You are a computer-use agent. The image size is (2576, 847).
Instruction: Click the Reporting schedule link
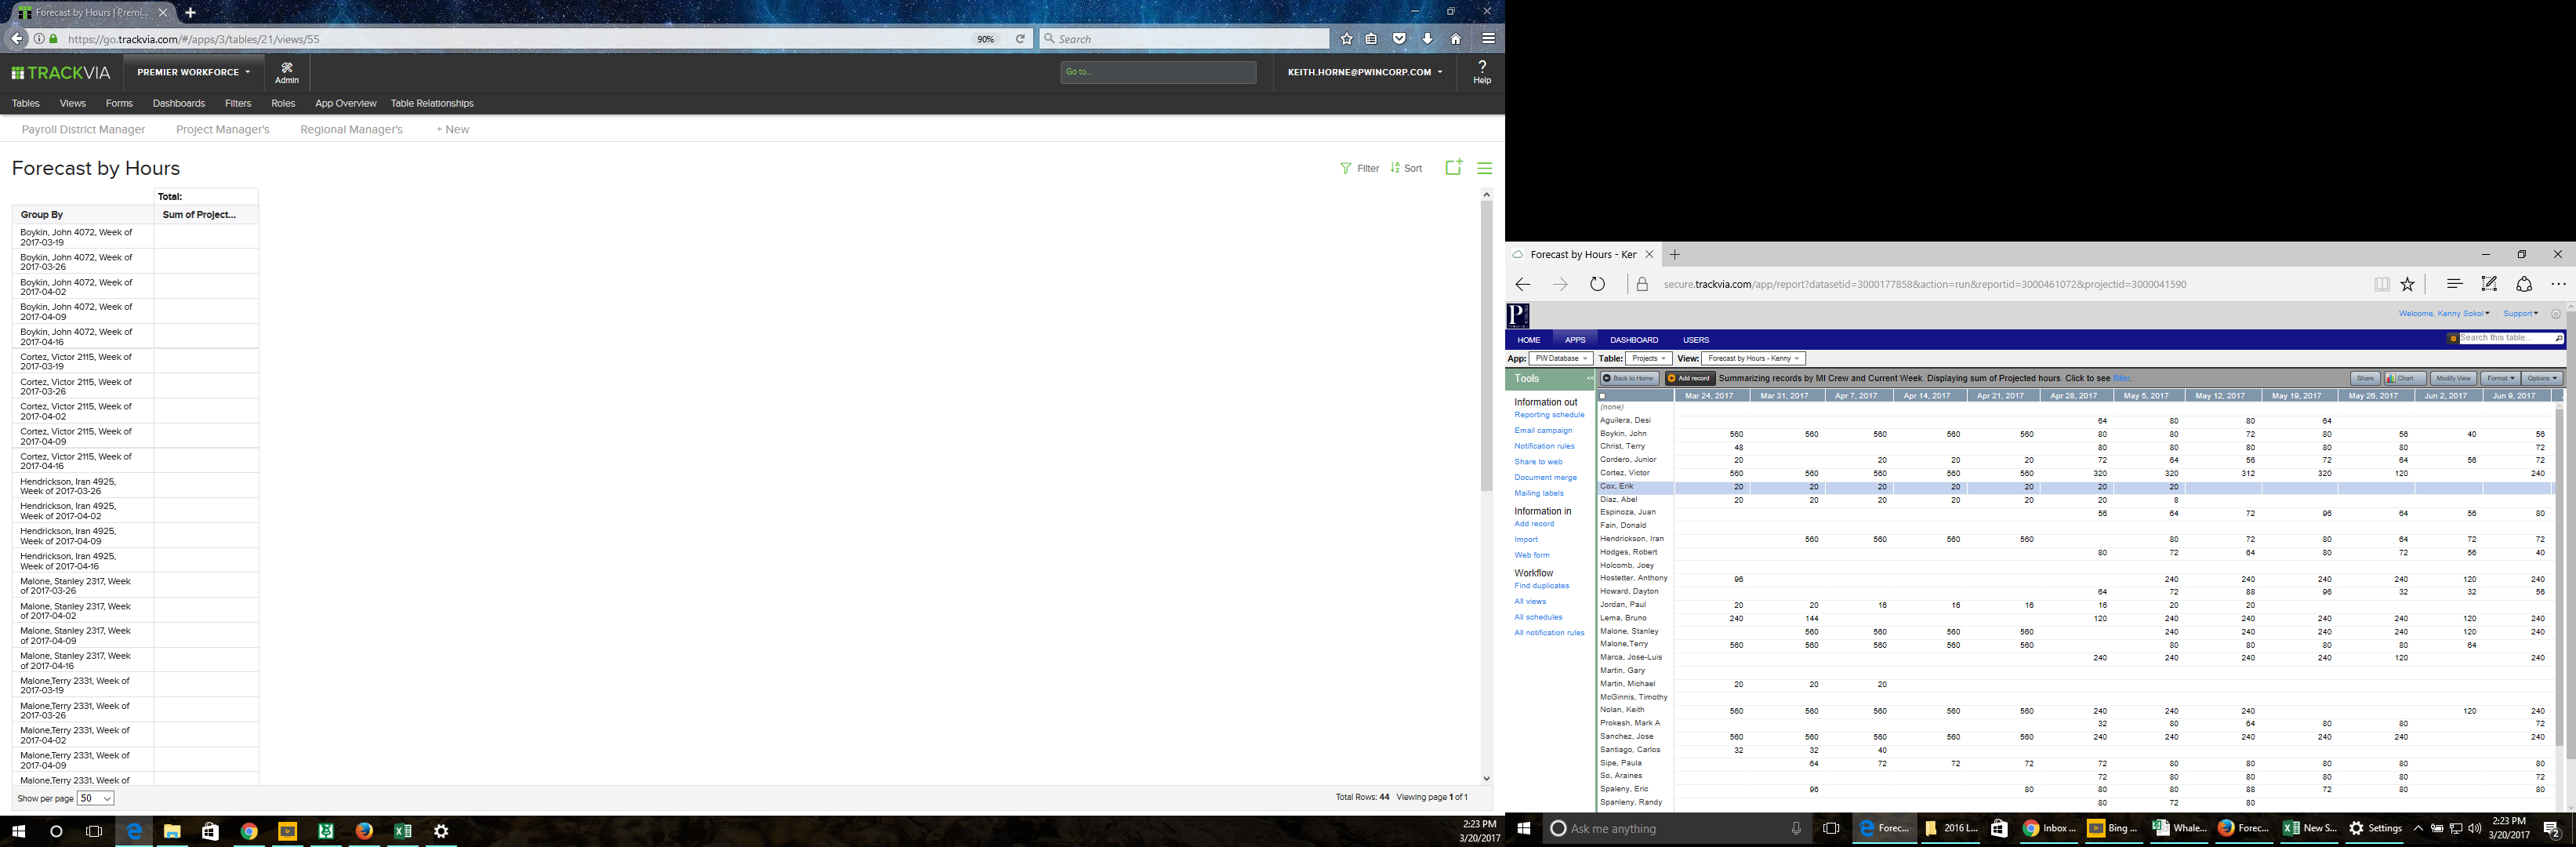pyautogui.click(x=1549, y=415)
